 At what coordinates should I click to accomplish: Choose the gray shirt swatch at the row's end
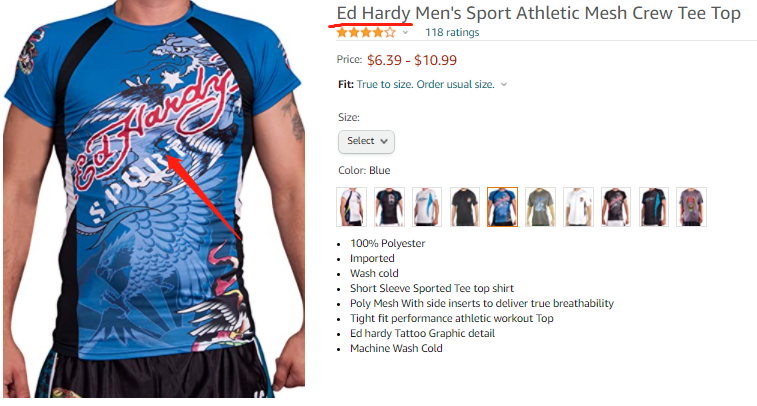pyautogui.click(x=691, y=207)
